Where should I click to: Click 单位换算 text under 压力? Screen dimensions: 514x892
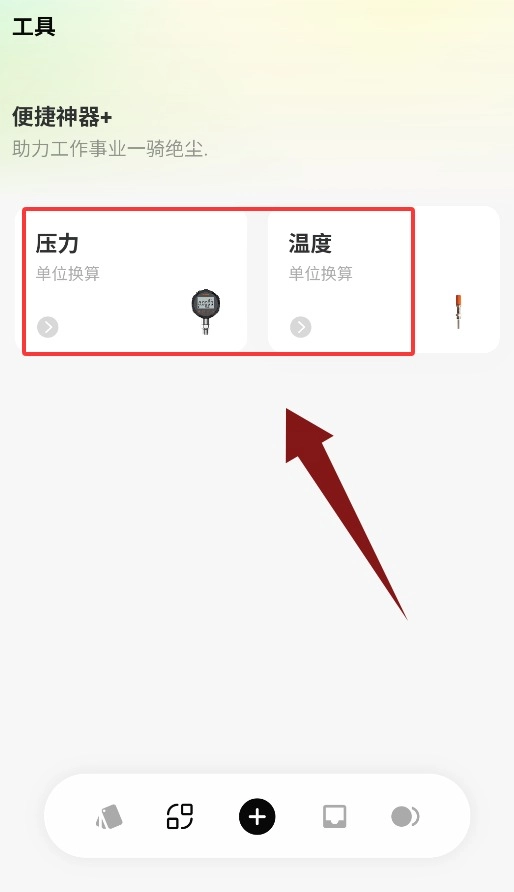[68, 274]
